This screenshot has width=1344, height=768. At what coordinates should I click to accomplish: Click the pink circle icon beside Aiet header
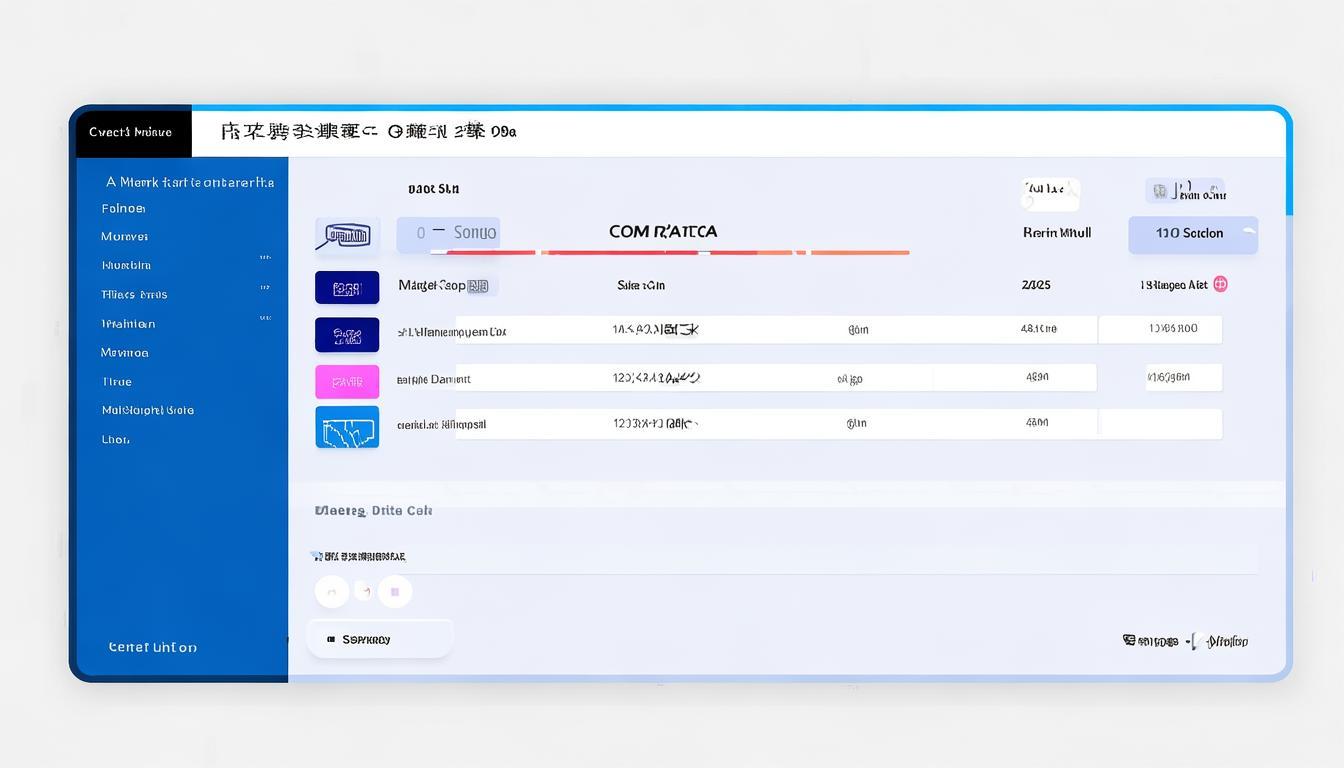[x=1220, y=284]
